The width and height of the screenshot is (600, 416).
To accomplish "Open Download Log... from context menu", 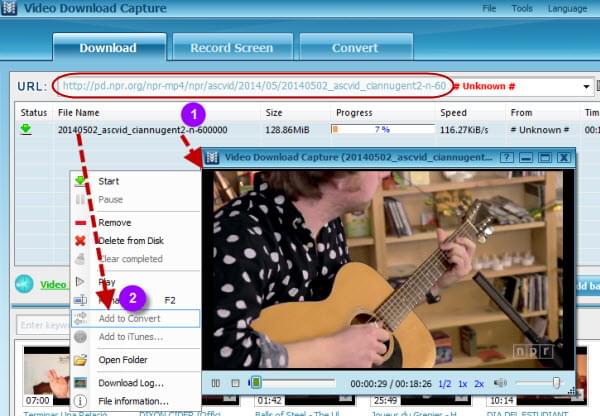I will click(135, 383).
